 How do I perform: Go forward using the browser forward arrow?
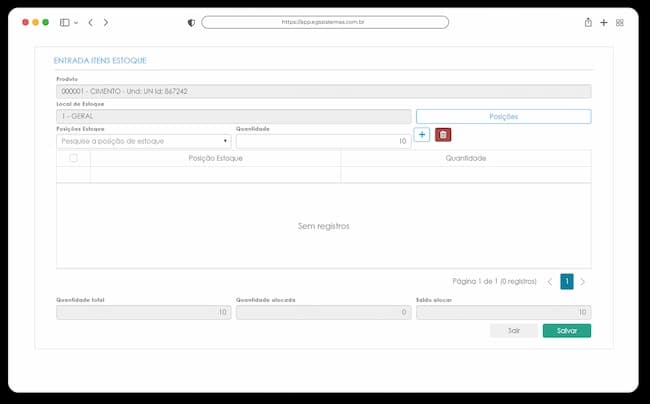(106, 22)
